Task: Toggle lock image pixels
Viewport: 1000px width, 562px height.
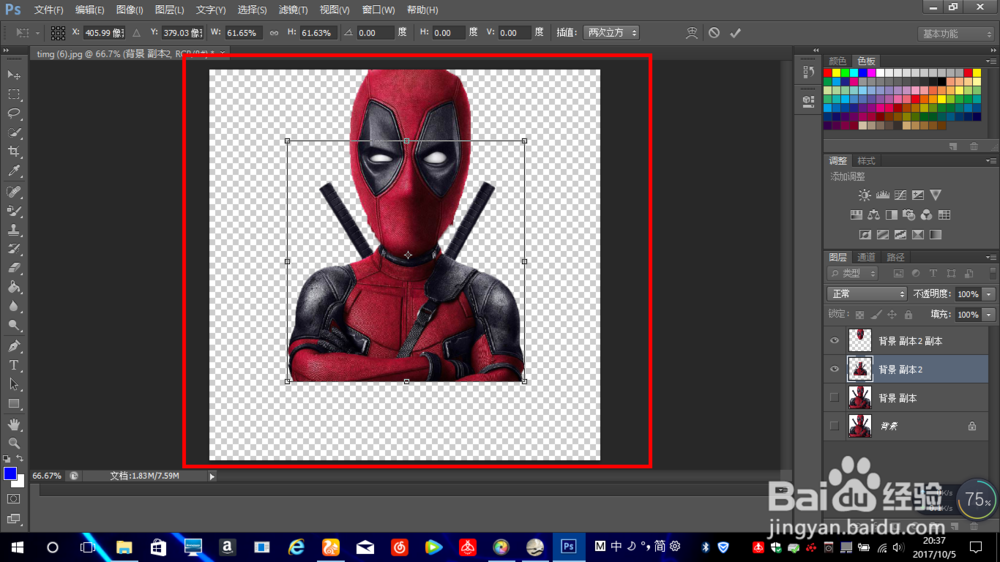Action: pyautogui.click(x=876, y=314)
